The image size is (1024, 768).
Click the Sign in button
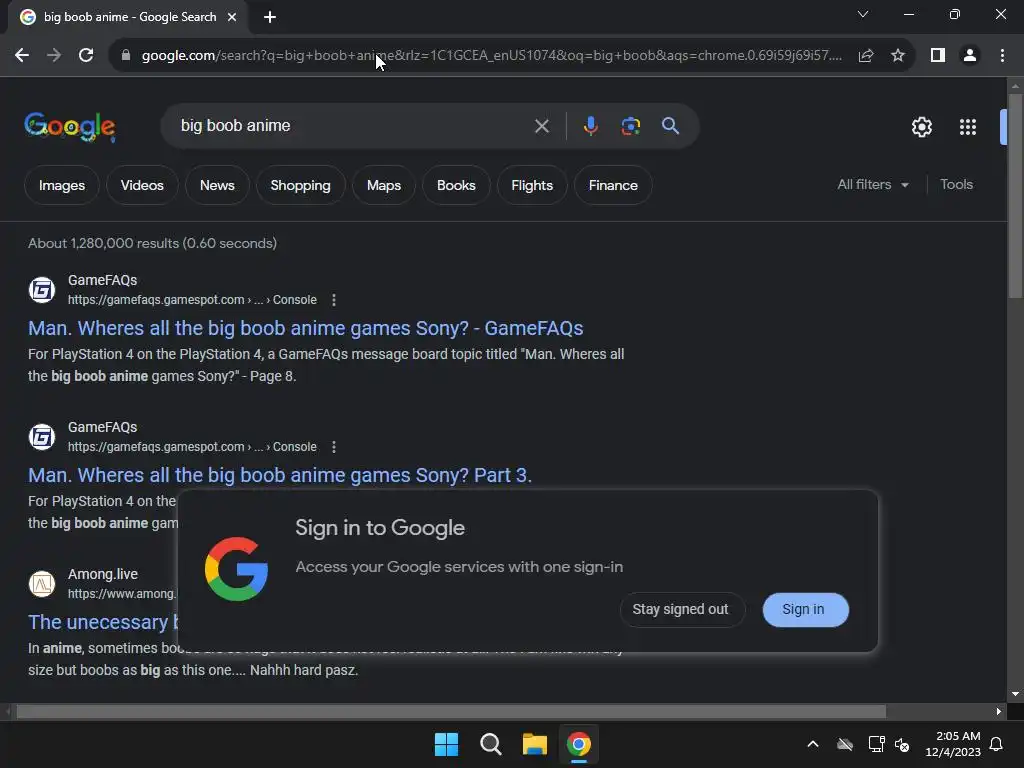tap(805, 609)
